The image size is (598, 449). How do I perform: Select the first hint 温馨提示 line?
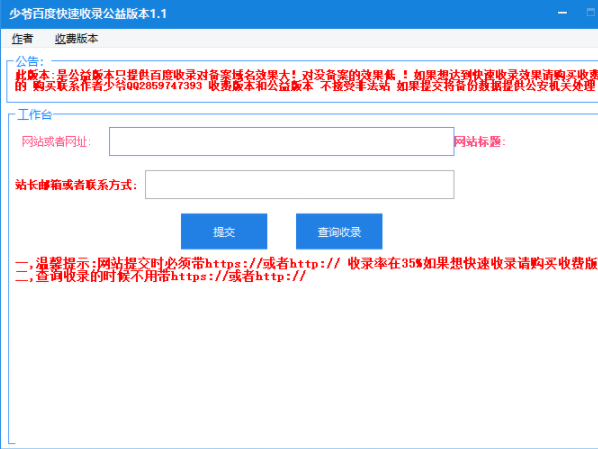[306, 263]
